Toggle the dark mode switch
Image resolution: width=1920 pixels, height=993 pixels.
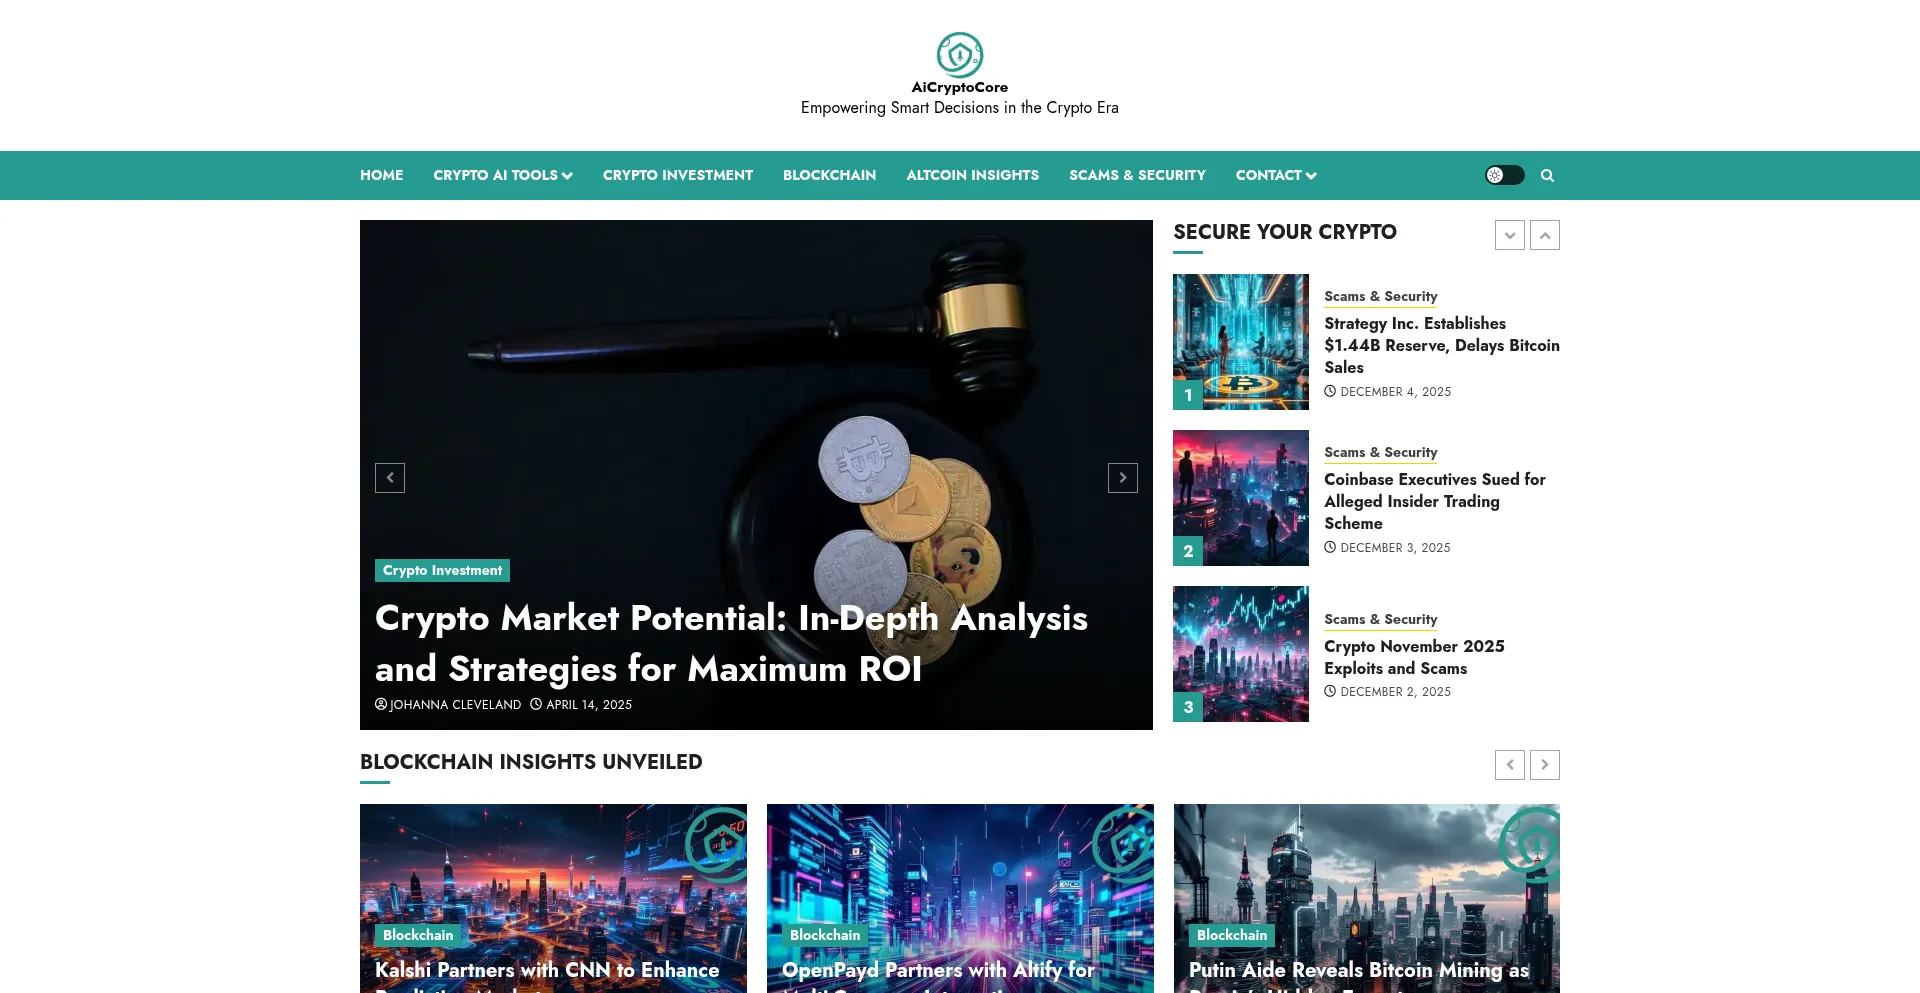point(1504,176)
